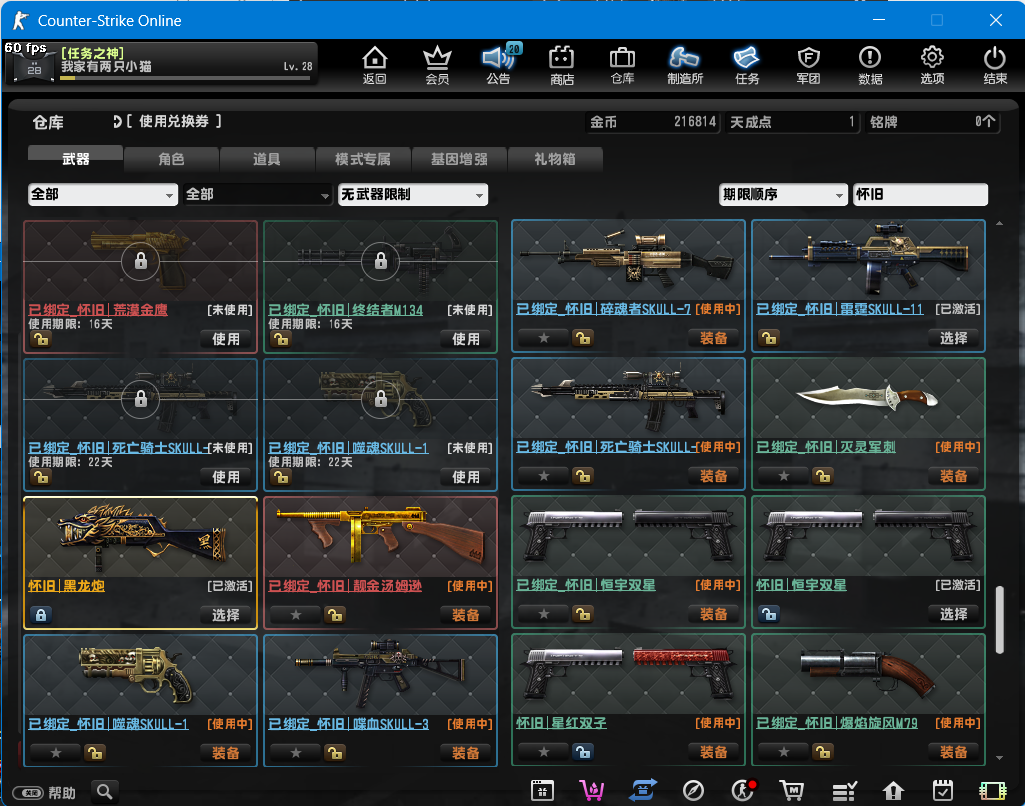Open the 任务 missions icon

[x=747, y=65]
